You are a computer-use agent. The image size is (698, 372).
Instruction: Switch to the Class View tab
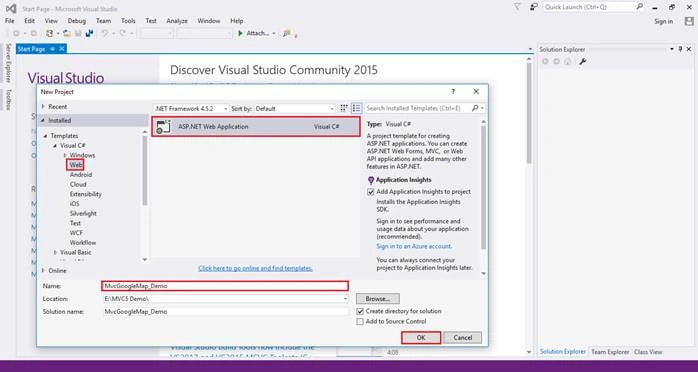pos(648,352)
